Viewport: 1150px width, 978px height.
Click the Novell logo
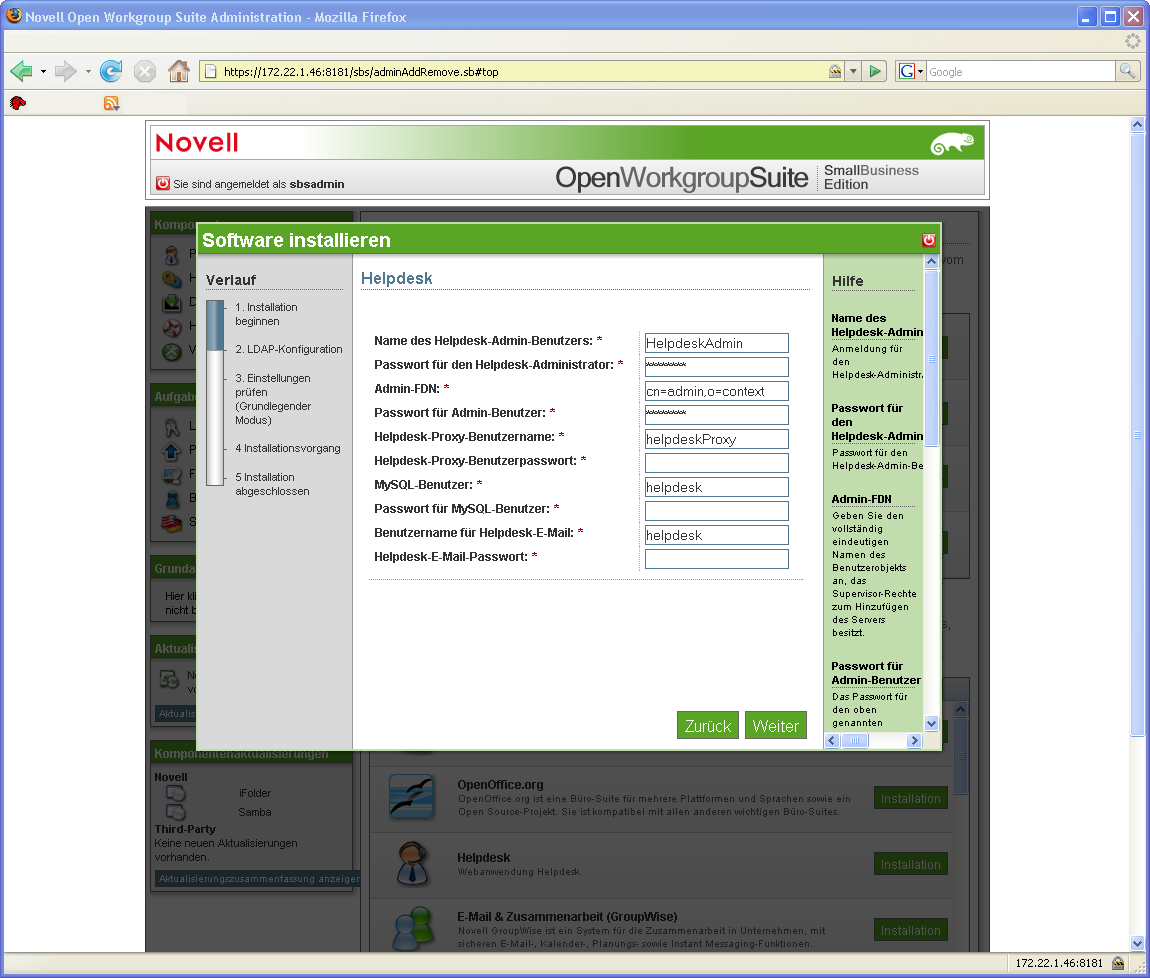coord(197,142)
